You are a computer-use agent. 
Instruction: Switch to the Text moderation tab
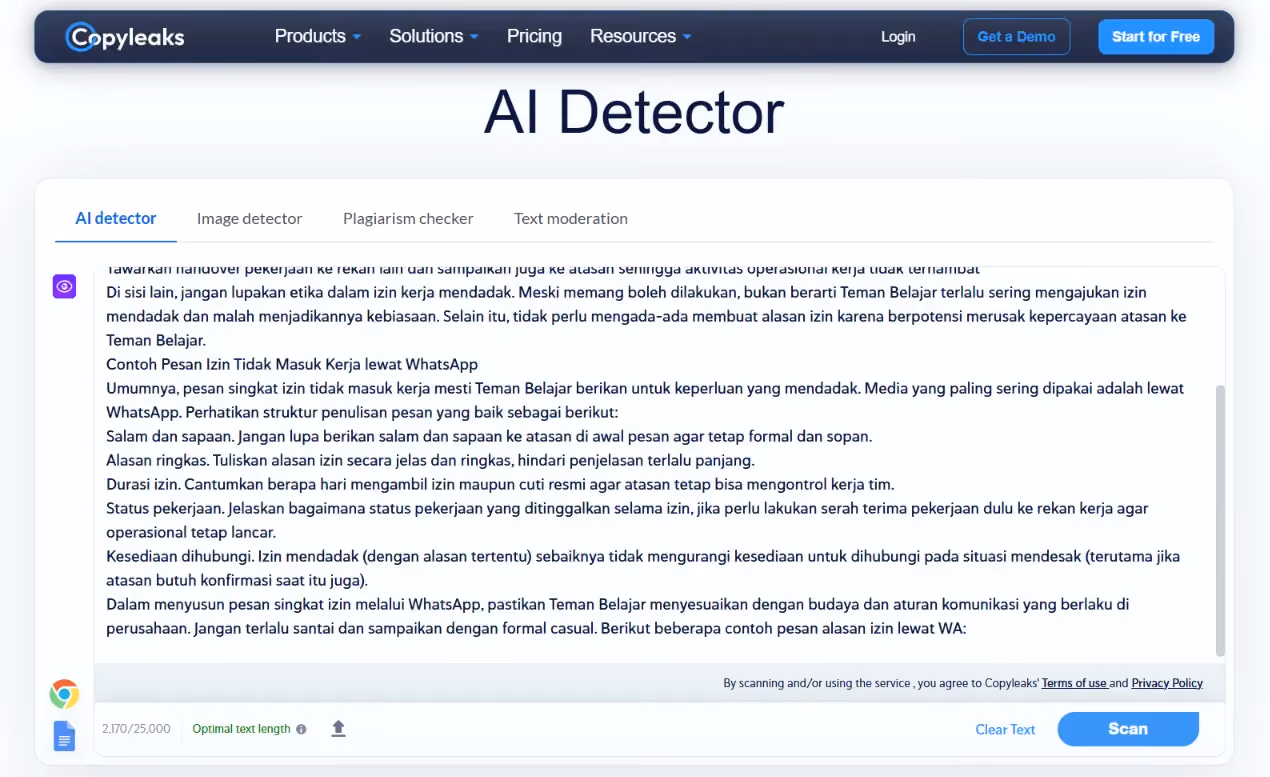(571, 218)
